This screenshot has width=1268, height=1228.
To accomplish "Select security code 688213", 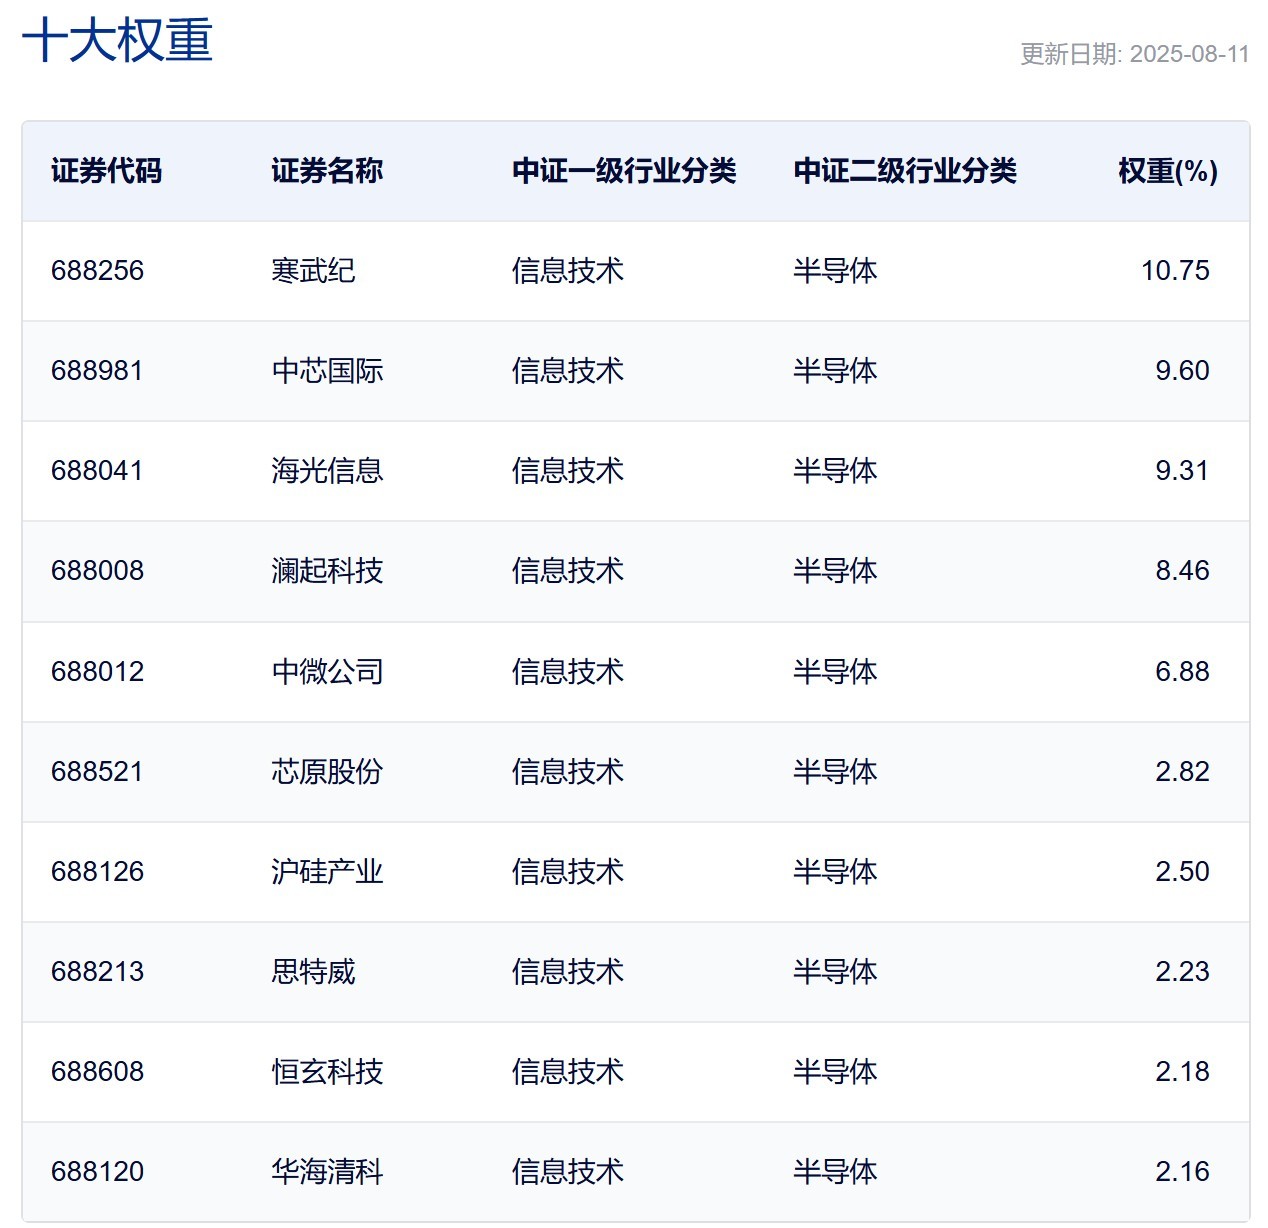I will 97,971.
